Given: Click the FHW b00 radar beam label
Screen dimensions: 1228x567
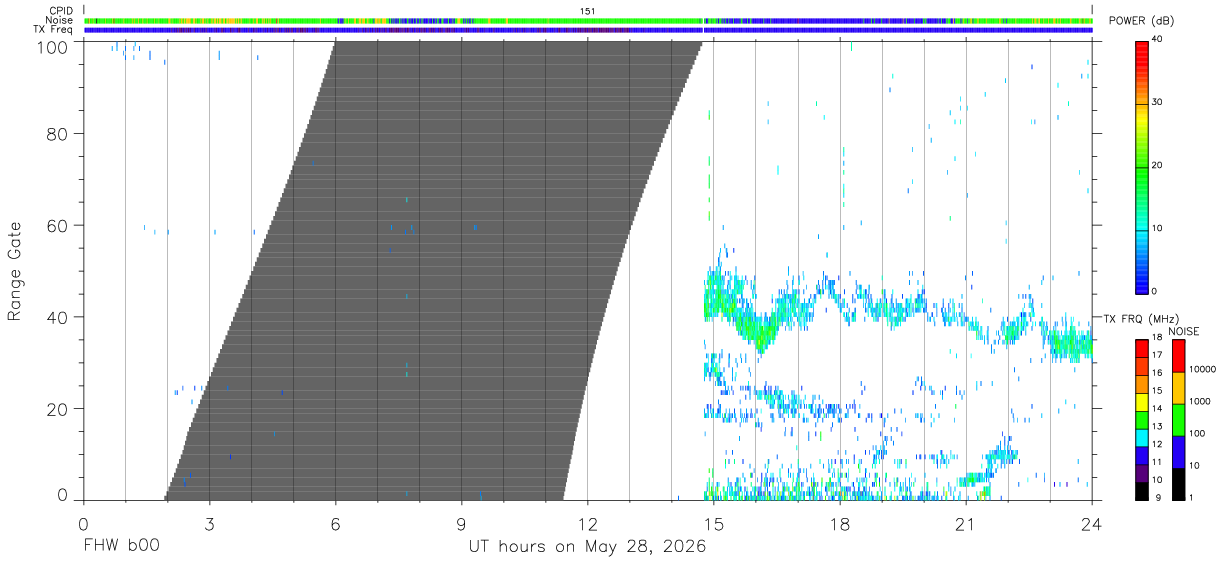Looking at the screenshot, I should pyautogui.click(x=121, y=547).
